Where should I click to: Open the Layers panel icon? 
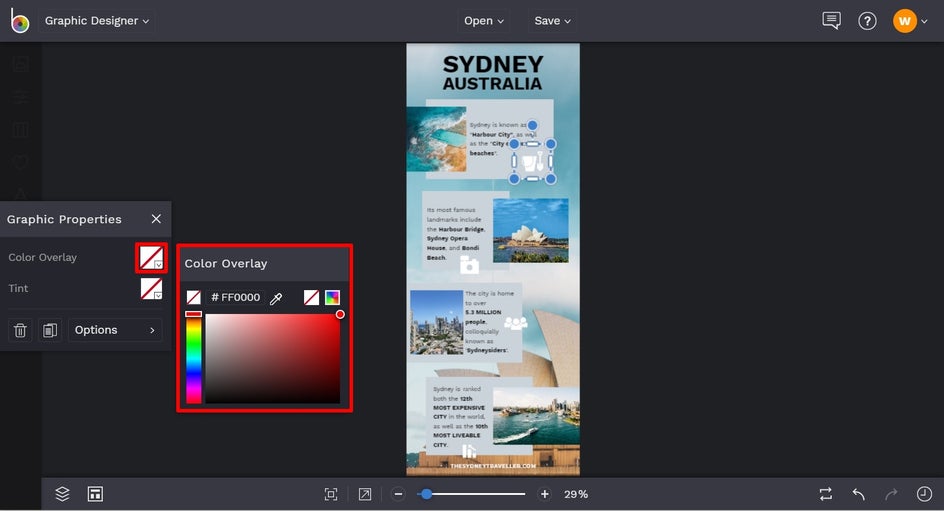[x=63, y=494]
